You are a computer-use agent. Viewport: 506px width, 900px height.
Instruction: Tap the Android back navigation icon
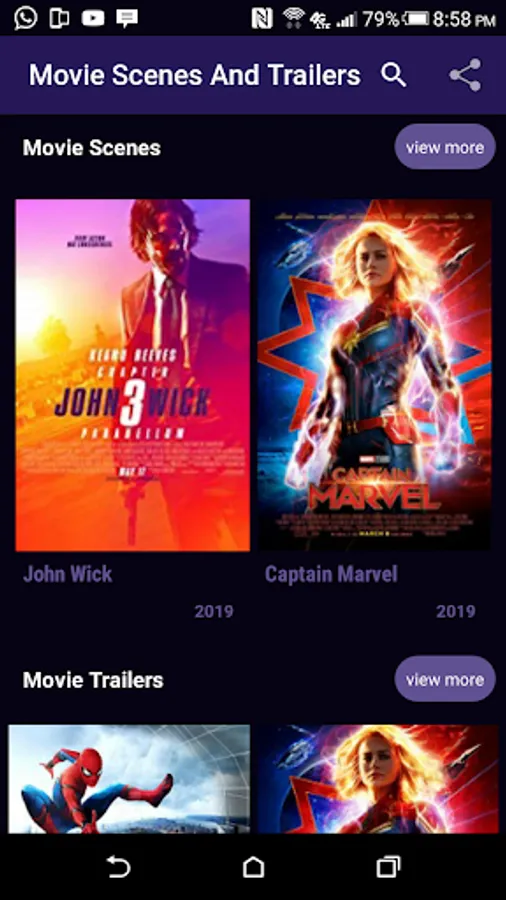point(119,866)
